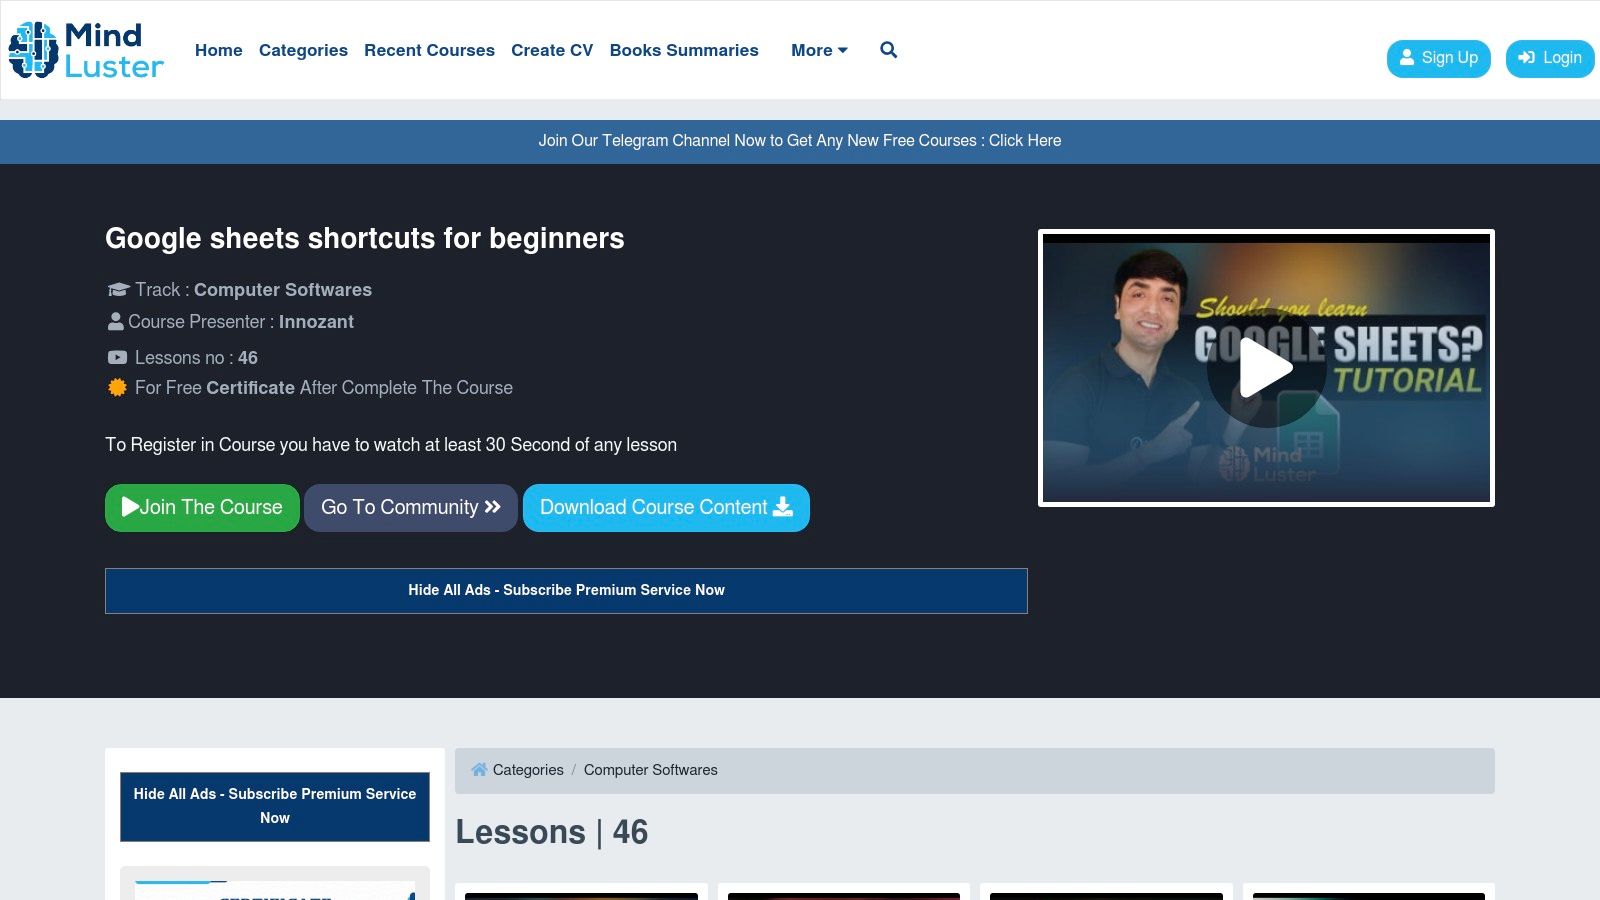Open the search magnifier icon
The image size is (1600, 900).
[888, 50]
